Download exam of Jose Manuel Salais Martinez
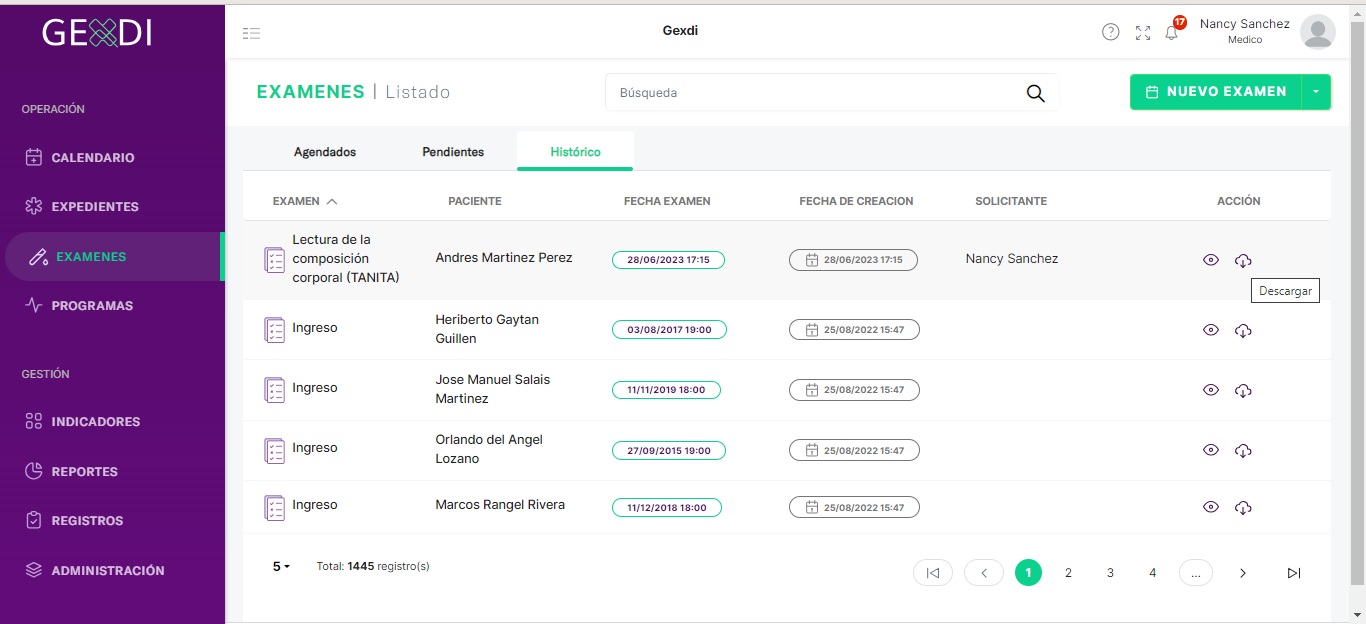 tap(1243, 390)
